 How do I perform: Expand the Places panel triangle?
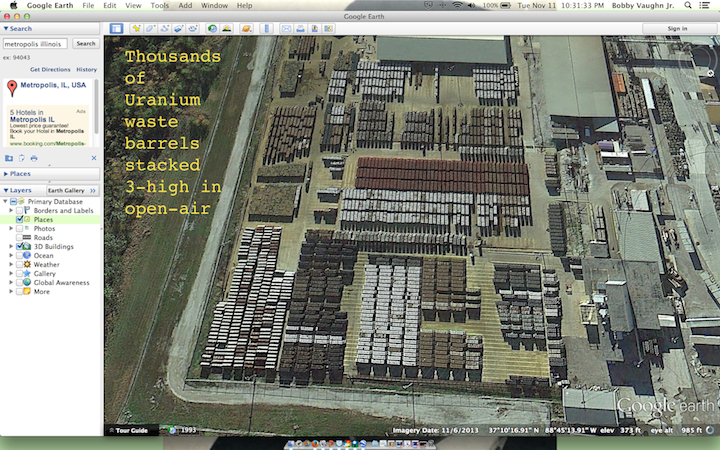pos(6,174)
